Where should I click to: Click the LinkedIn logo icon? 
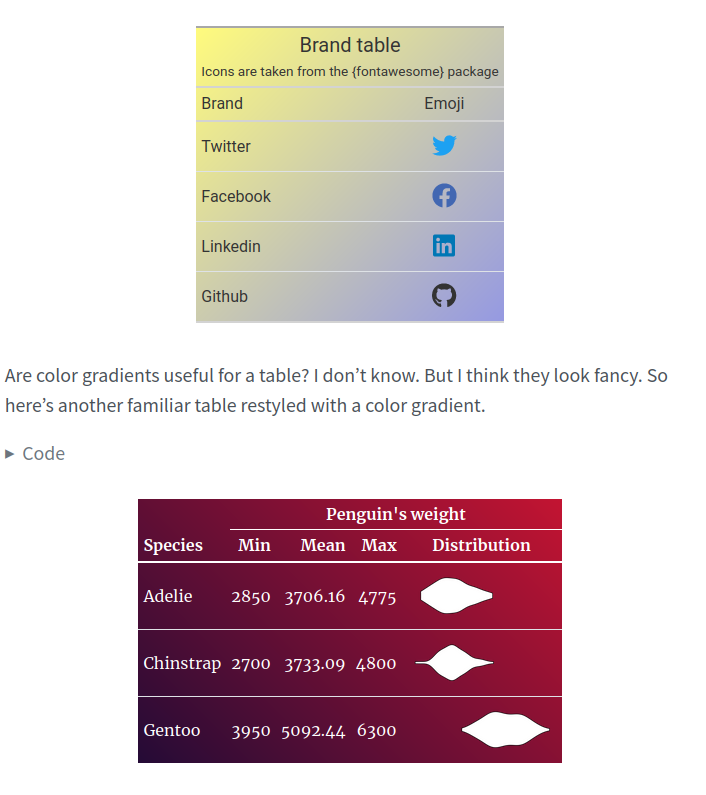point(444,246)
